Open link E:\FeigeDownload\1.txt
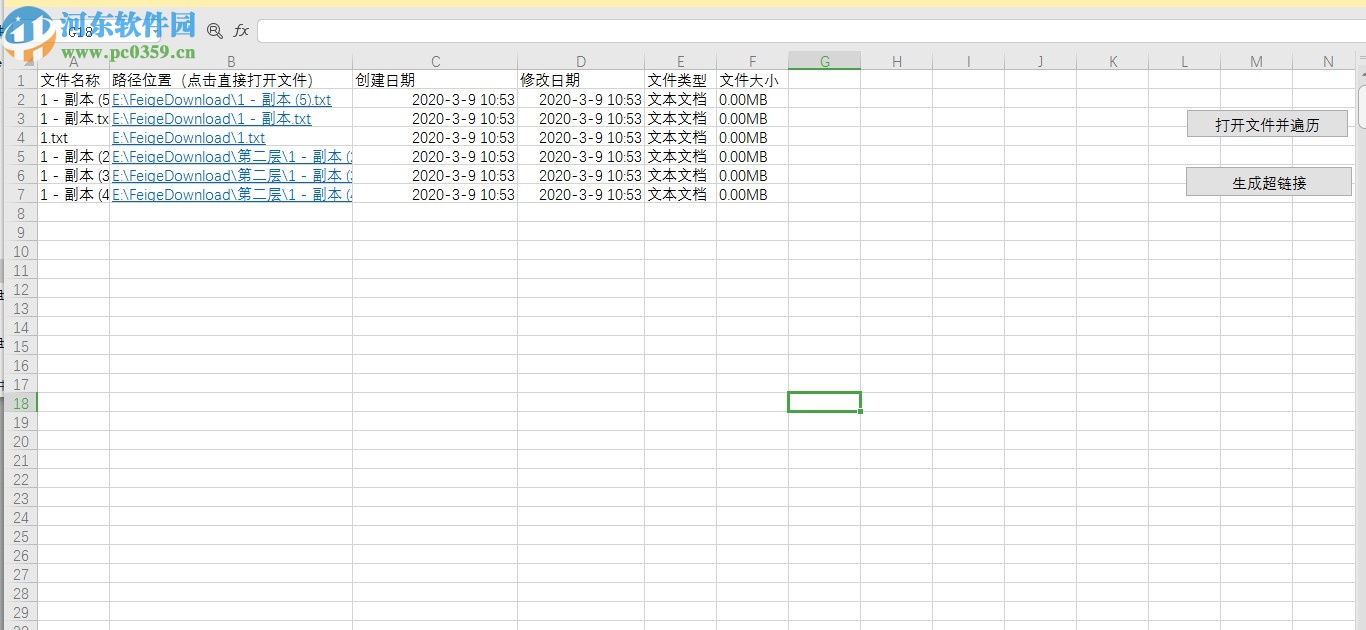This screenshot has width=1366, height=630. coord(188,138)
